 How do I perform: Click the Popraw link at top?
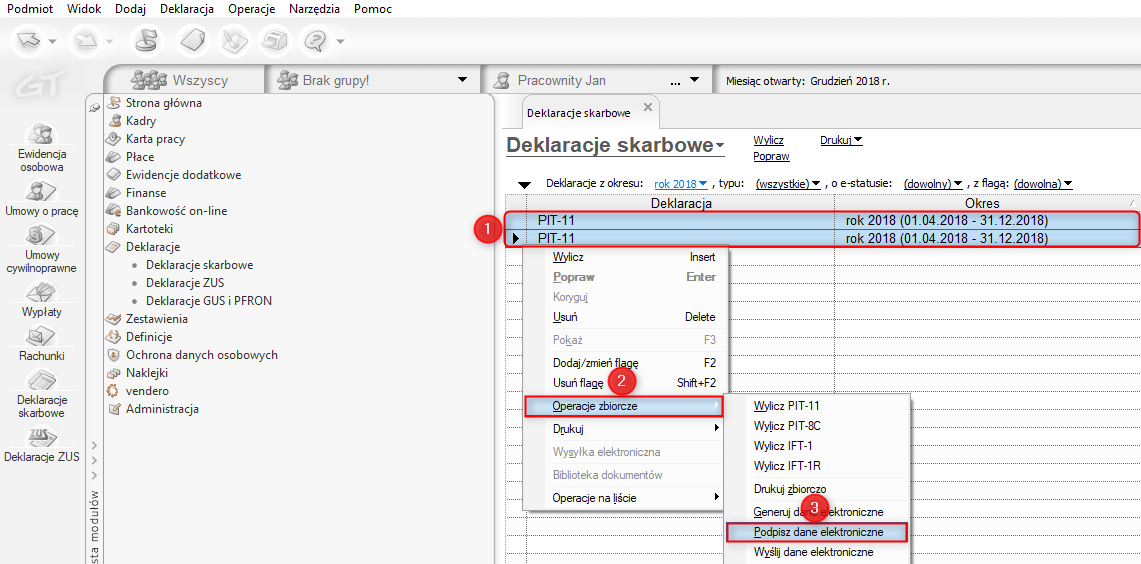[x=771, y=156]
